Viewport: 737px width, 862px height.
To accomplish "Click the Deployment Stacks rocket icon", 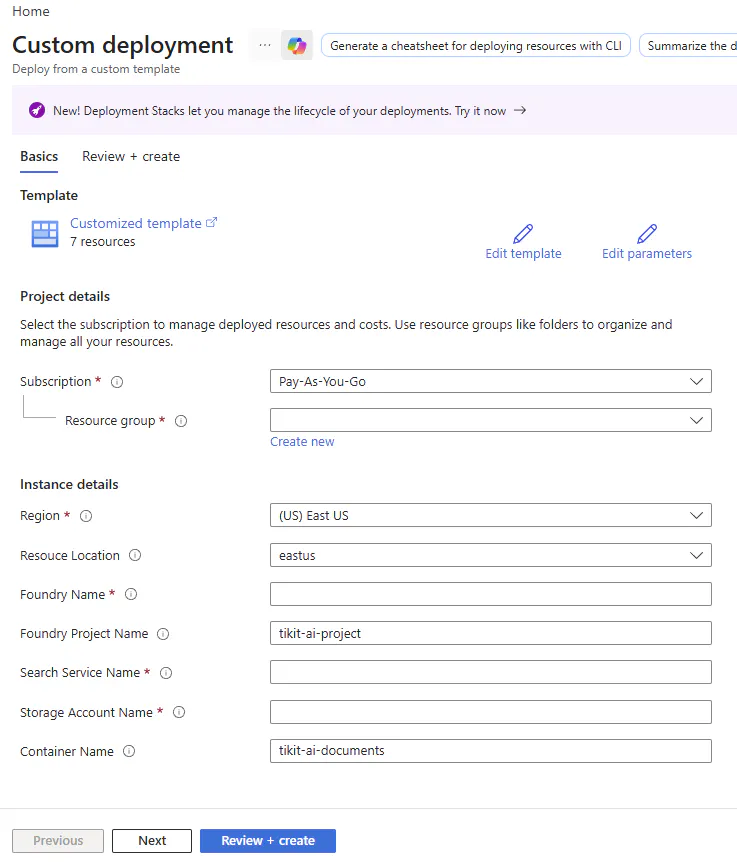I will pyautogui.click(x=37, y=110).
